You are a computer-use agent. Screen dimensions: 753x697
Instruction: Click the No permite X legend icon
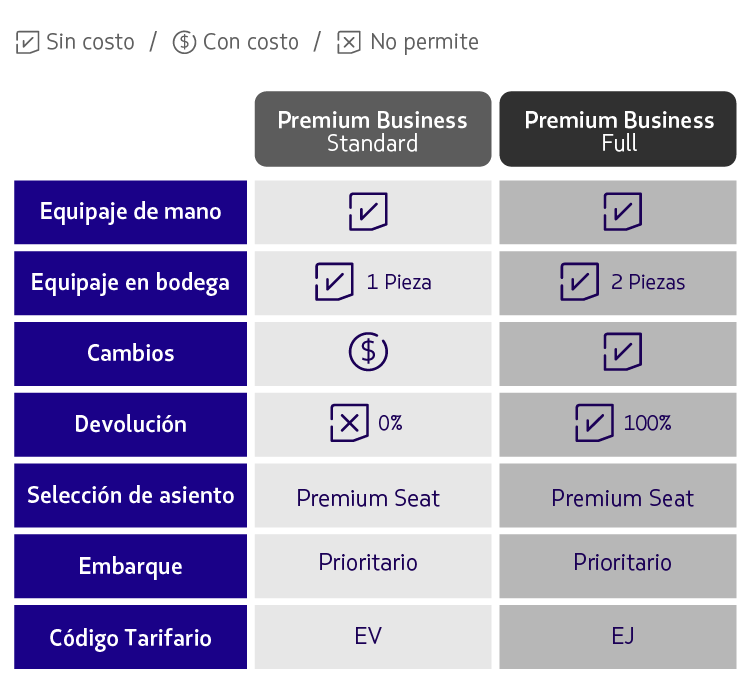pyautogui.click(x=349, y=42)
